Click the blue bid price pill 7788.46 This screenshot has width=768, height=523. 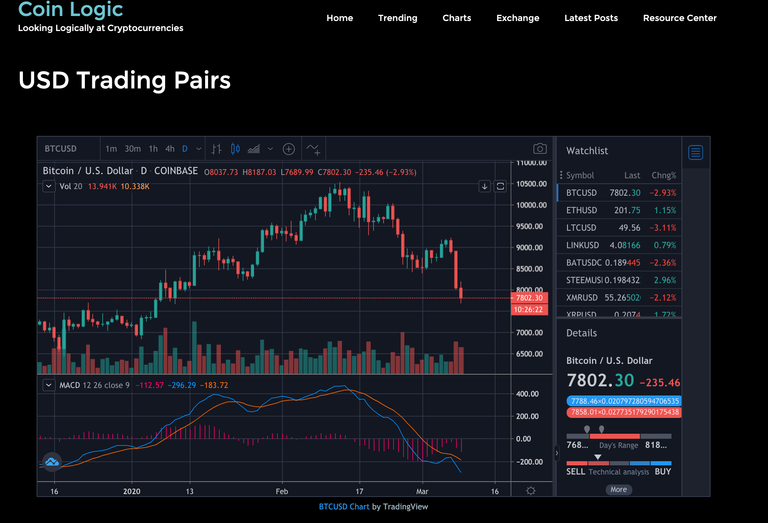tap(624, 401)
